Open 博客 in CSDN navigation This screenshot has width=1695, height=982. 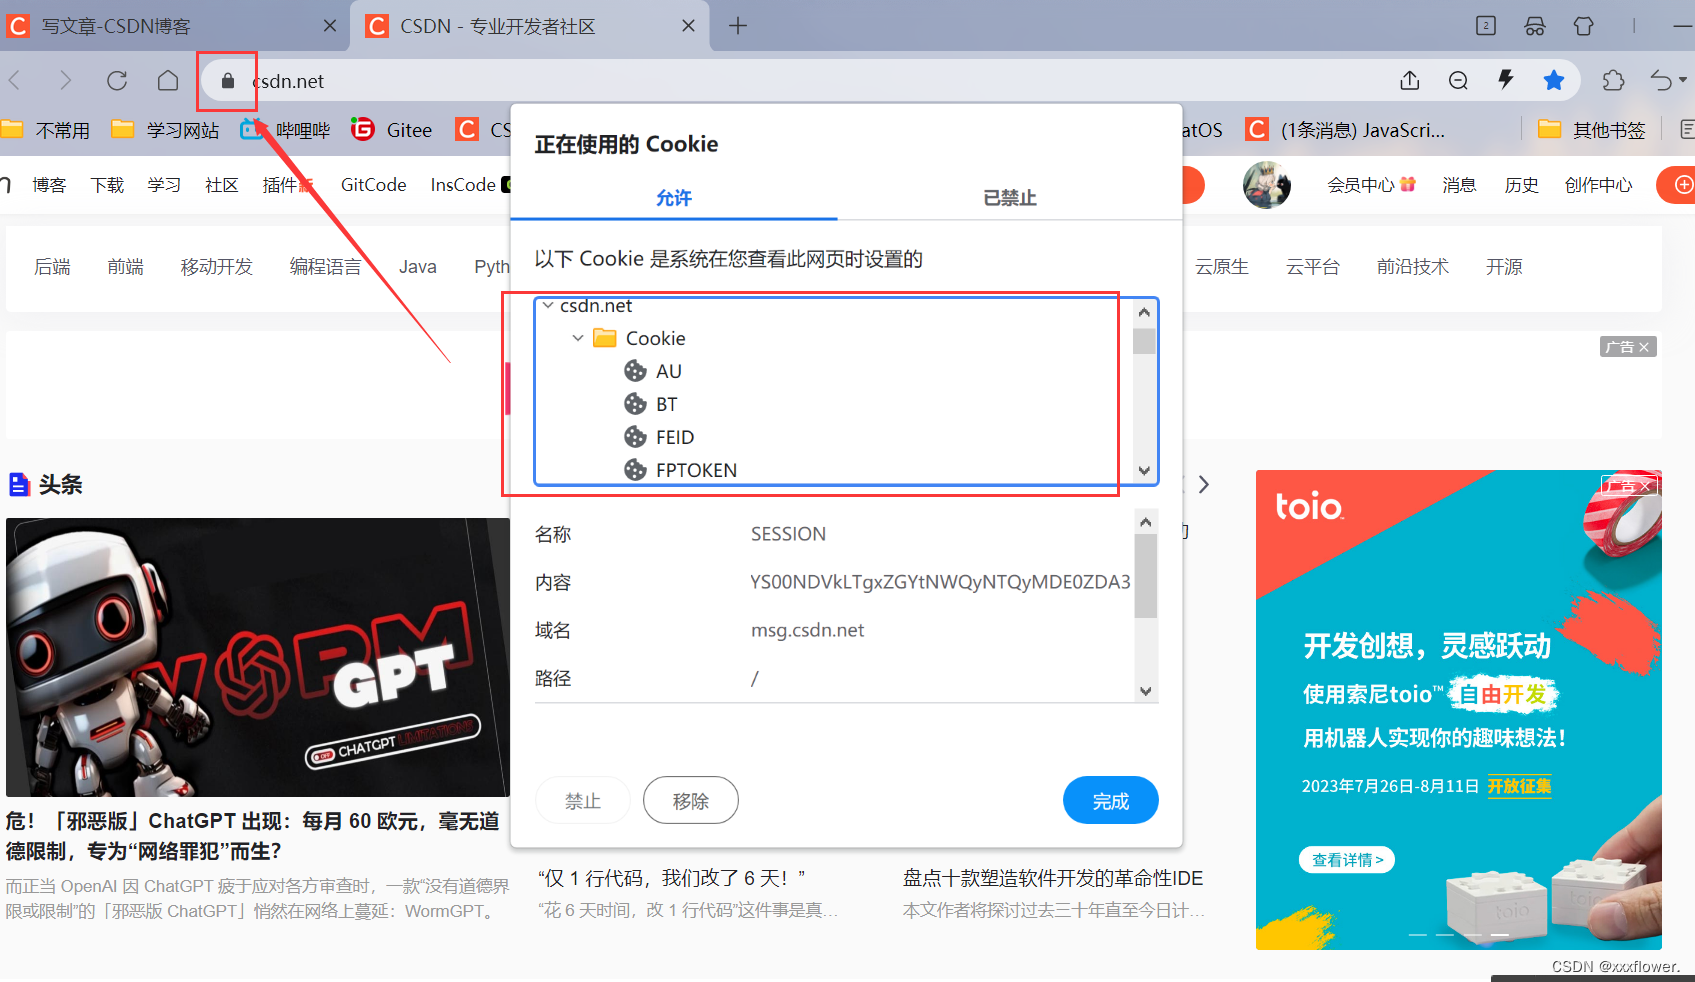pyautogui.click(x=49, y=185)
